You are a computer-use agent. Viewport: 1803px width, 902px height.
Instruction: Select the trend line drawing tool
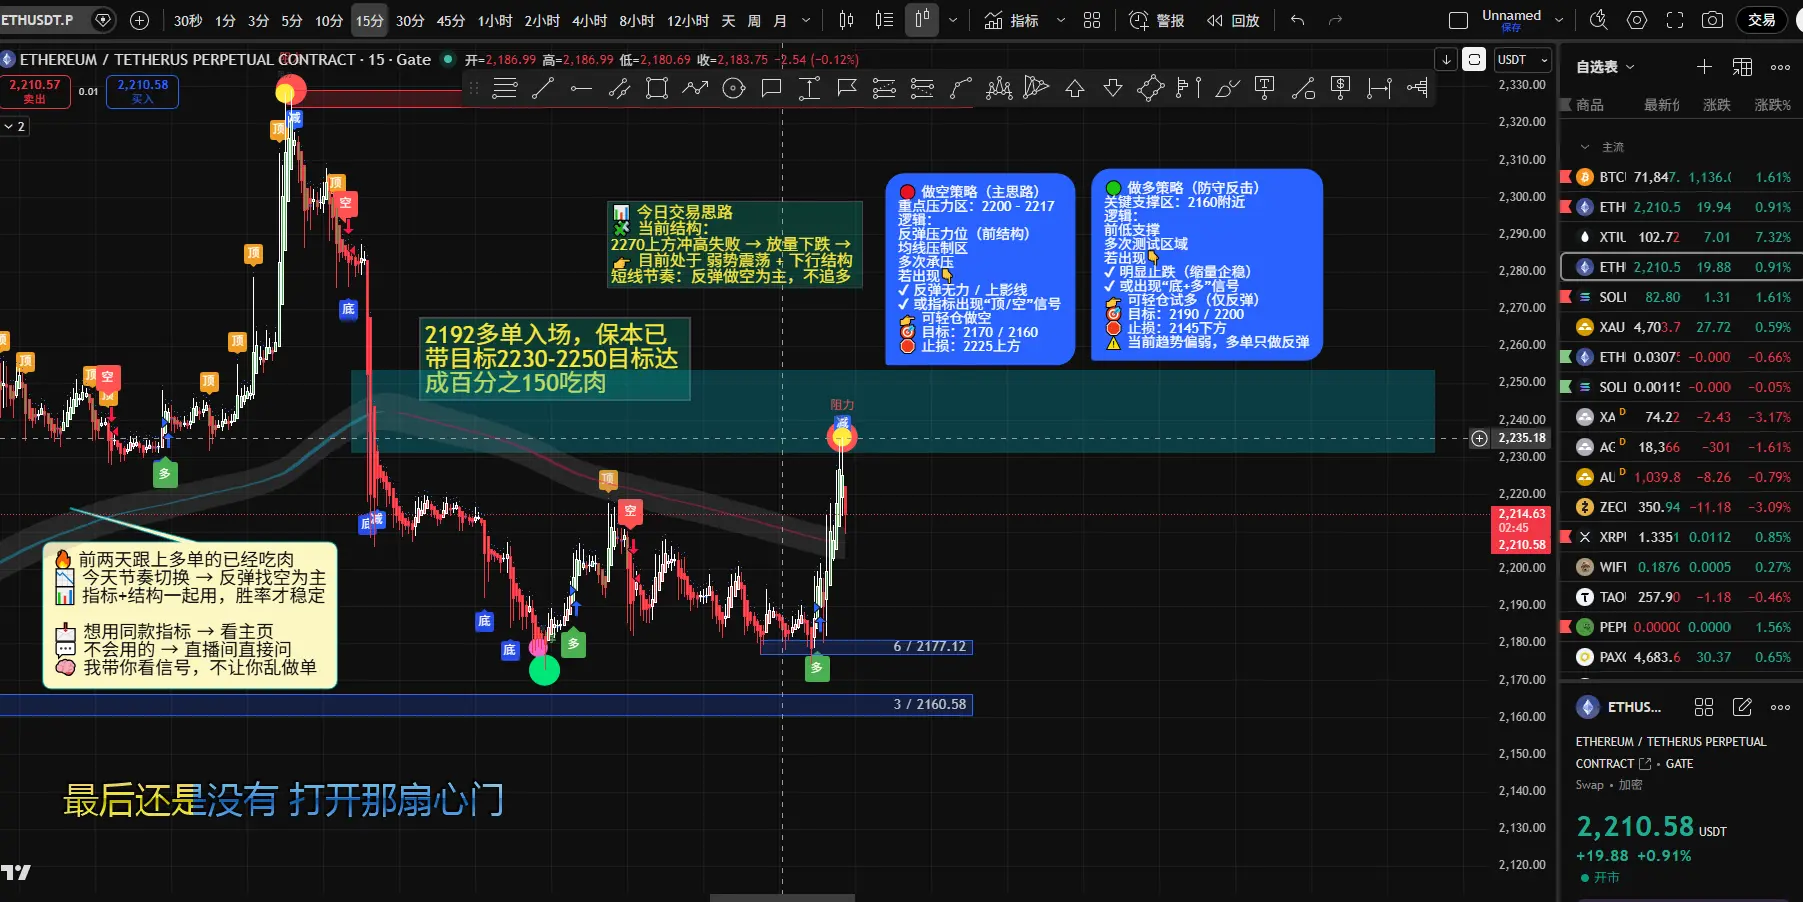pos(543,88)
